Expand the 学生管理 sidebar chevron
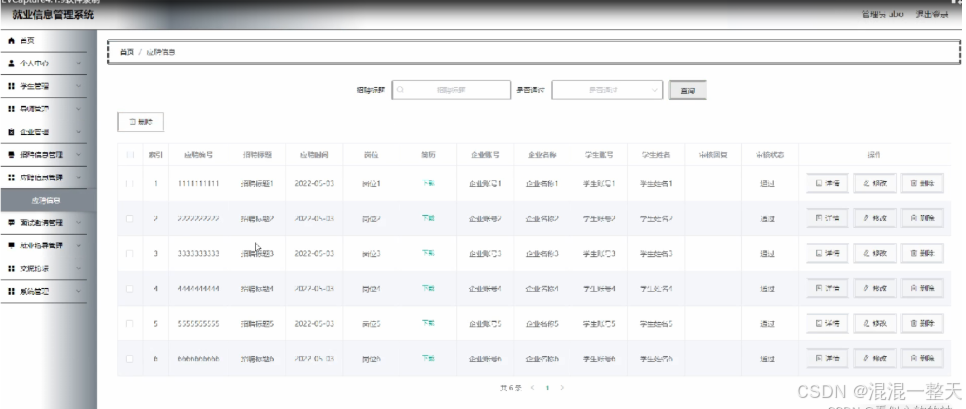966x409 pixels. click(x=78, y=86)
